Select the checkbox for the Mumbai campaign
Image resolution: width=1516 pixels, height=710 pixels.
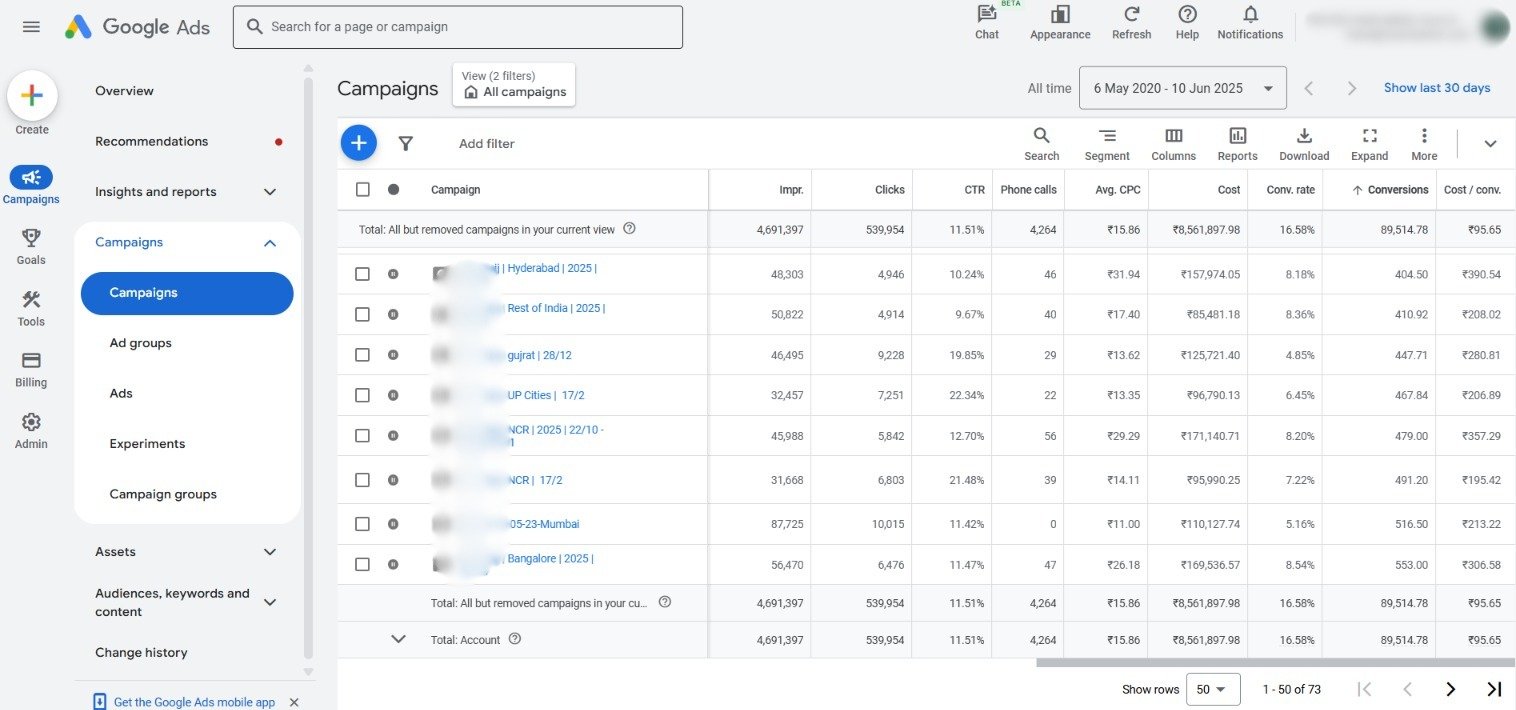tap(362, 524)
